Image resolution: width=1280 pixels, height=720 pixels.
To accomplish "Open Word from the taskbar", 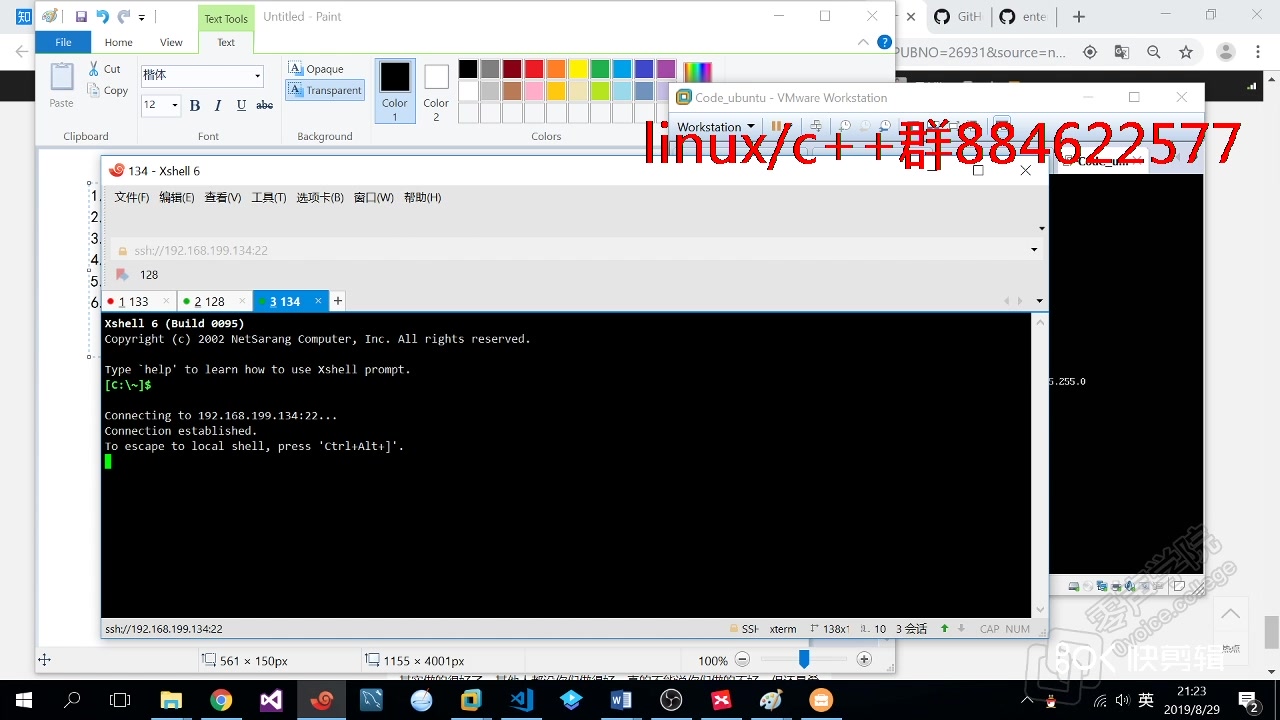I will (621, 700).
